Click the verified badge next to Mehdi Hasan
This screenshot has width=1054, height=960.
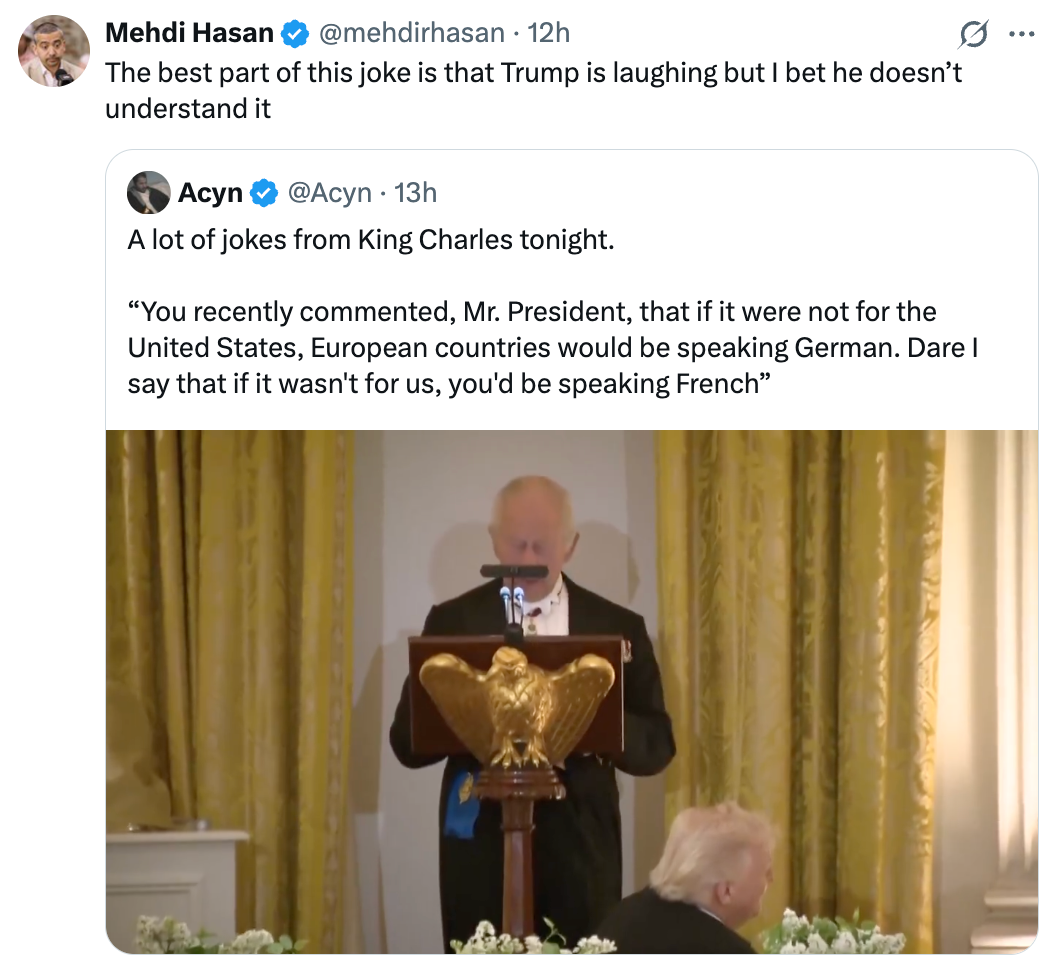[x=293, y=32]
